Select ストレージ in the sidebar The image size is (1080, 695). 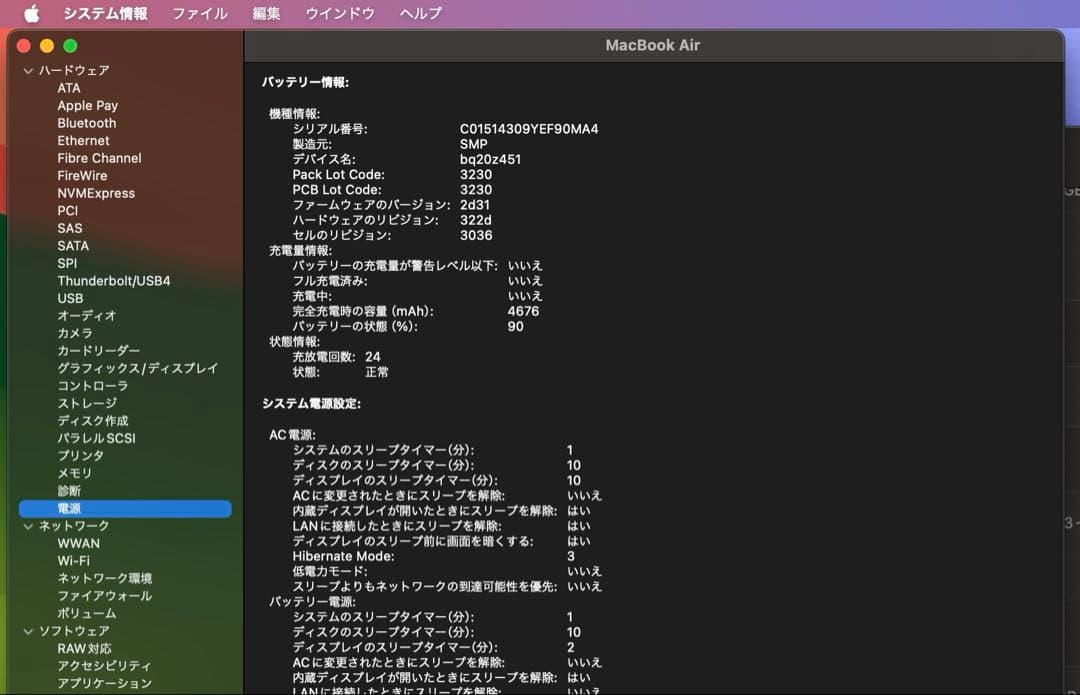click(87, 403)
